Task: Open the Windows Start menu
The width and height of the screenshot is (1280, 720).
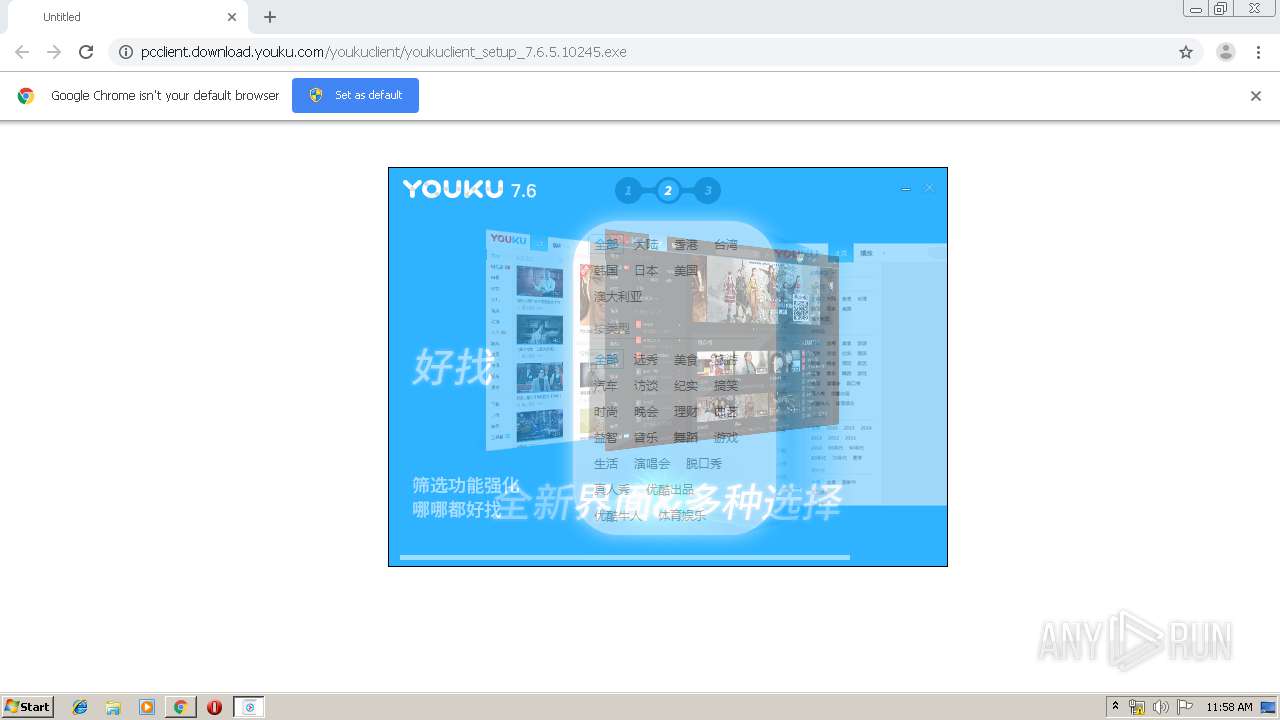Action: point(28,707)
